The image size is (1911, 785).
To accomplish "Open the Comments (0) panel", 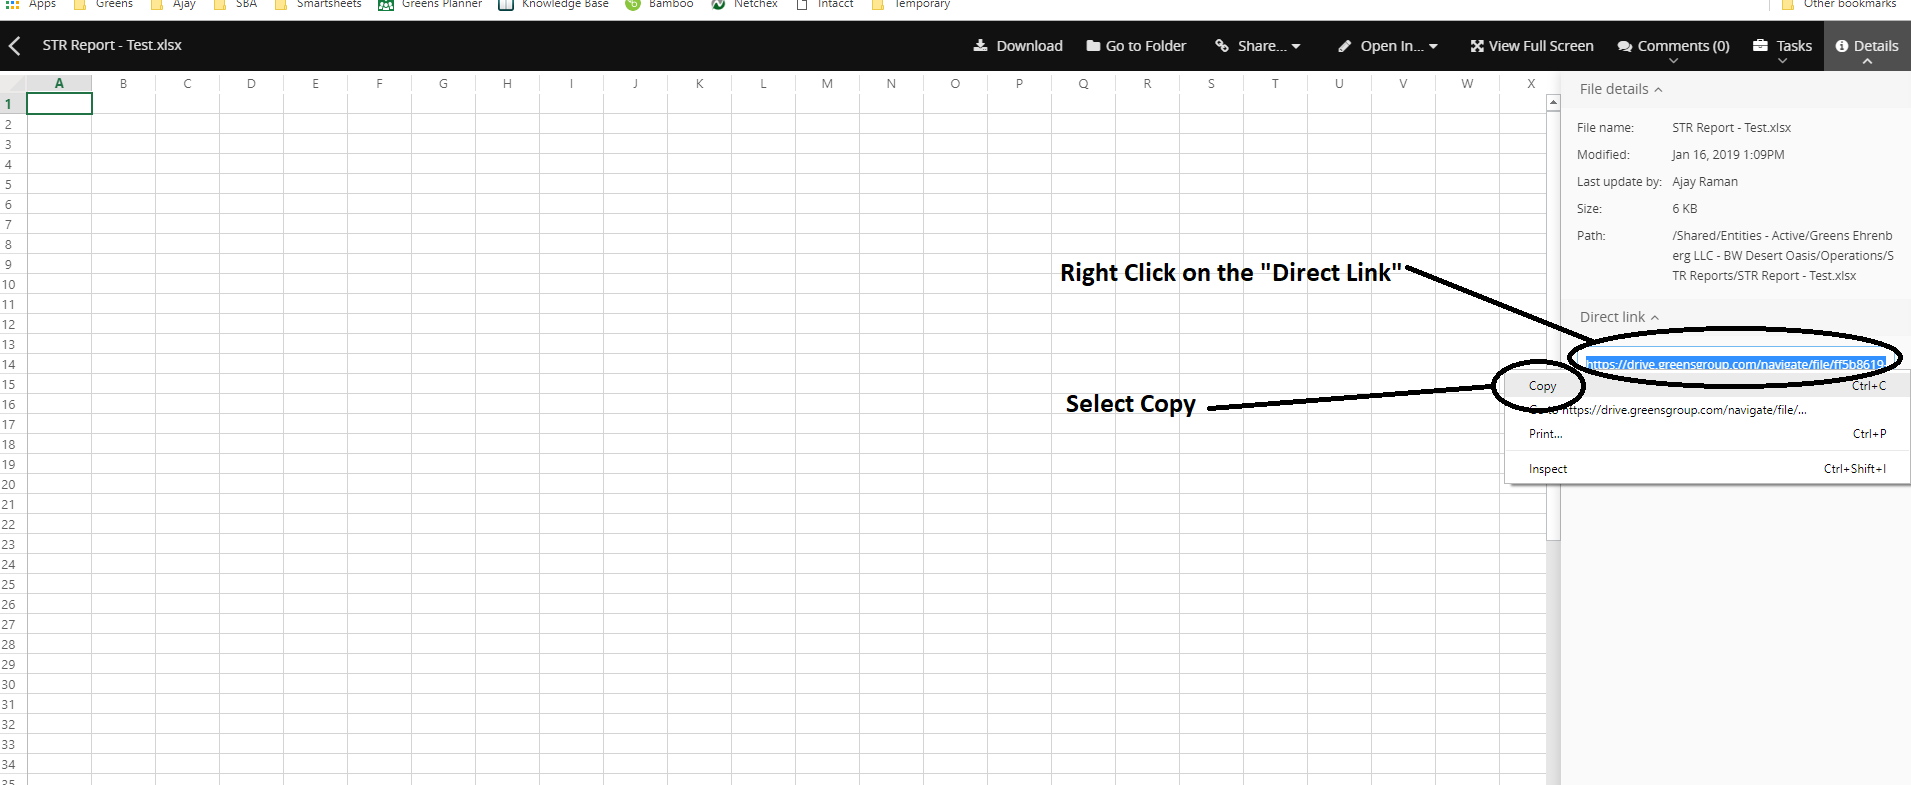I will 1673,46.
